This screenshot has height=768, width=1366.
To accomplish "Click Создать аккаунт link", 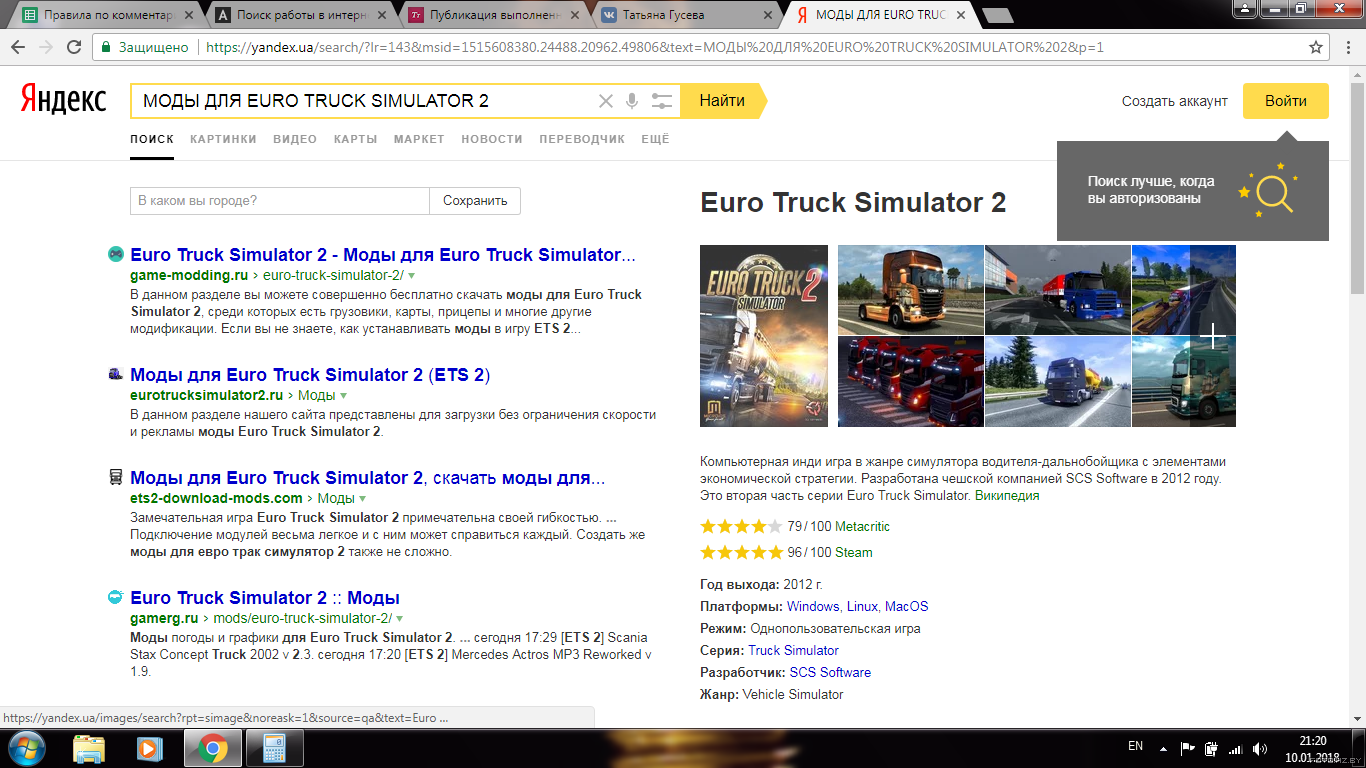I will click(x=1174, y=101).
